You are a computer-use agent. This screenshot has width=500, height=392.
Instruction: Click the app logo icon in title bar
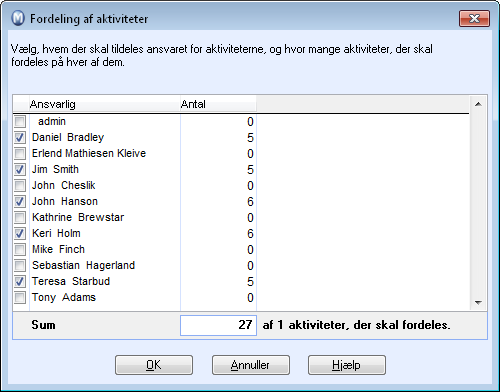tap(18, 18)
